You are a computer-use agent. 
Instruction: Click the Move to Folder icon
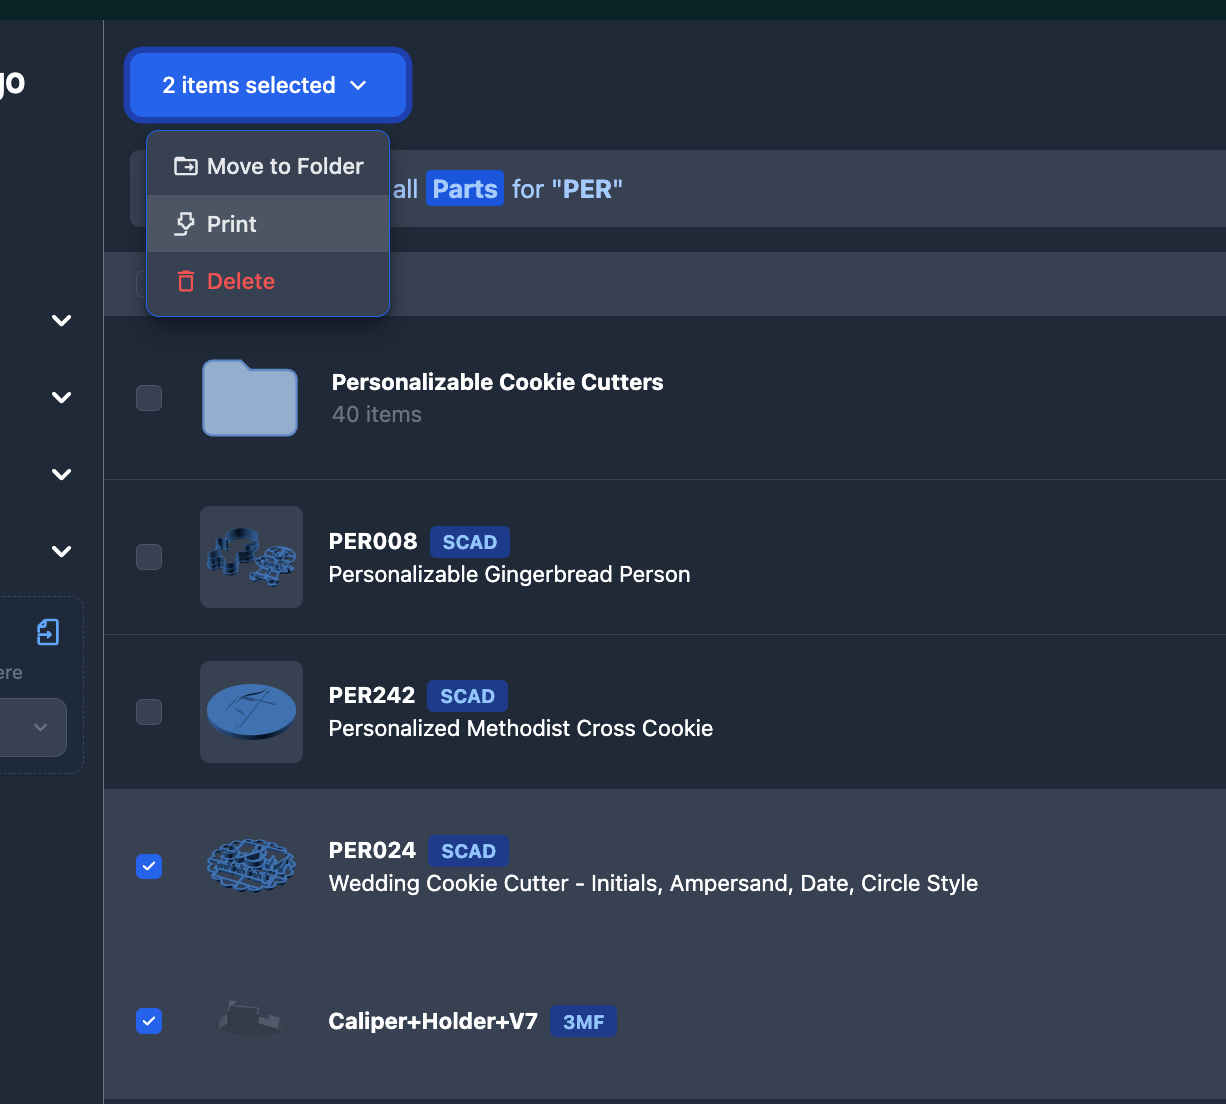pos(185,166)
